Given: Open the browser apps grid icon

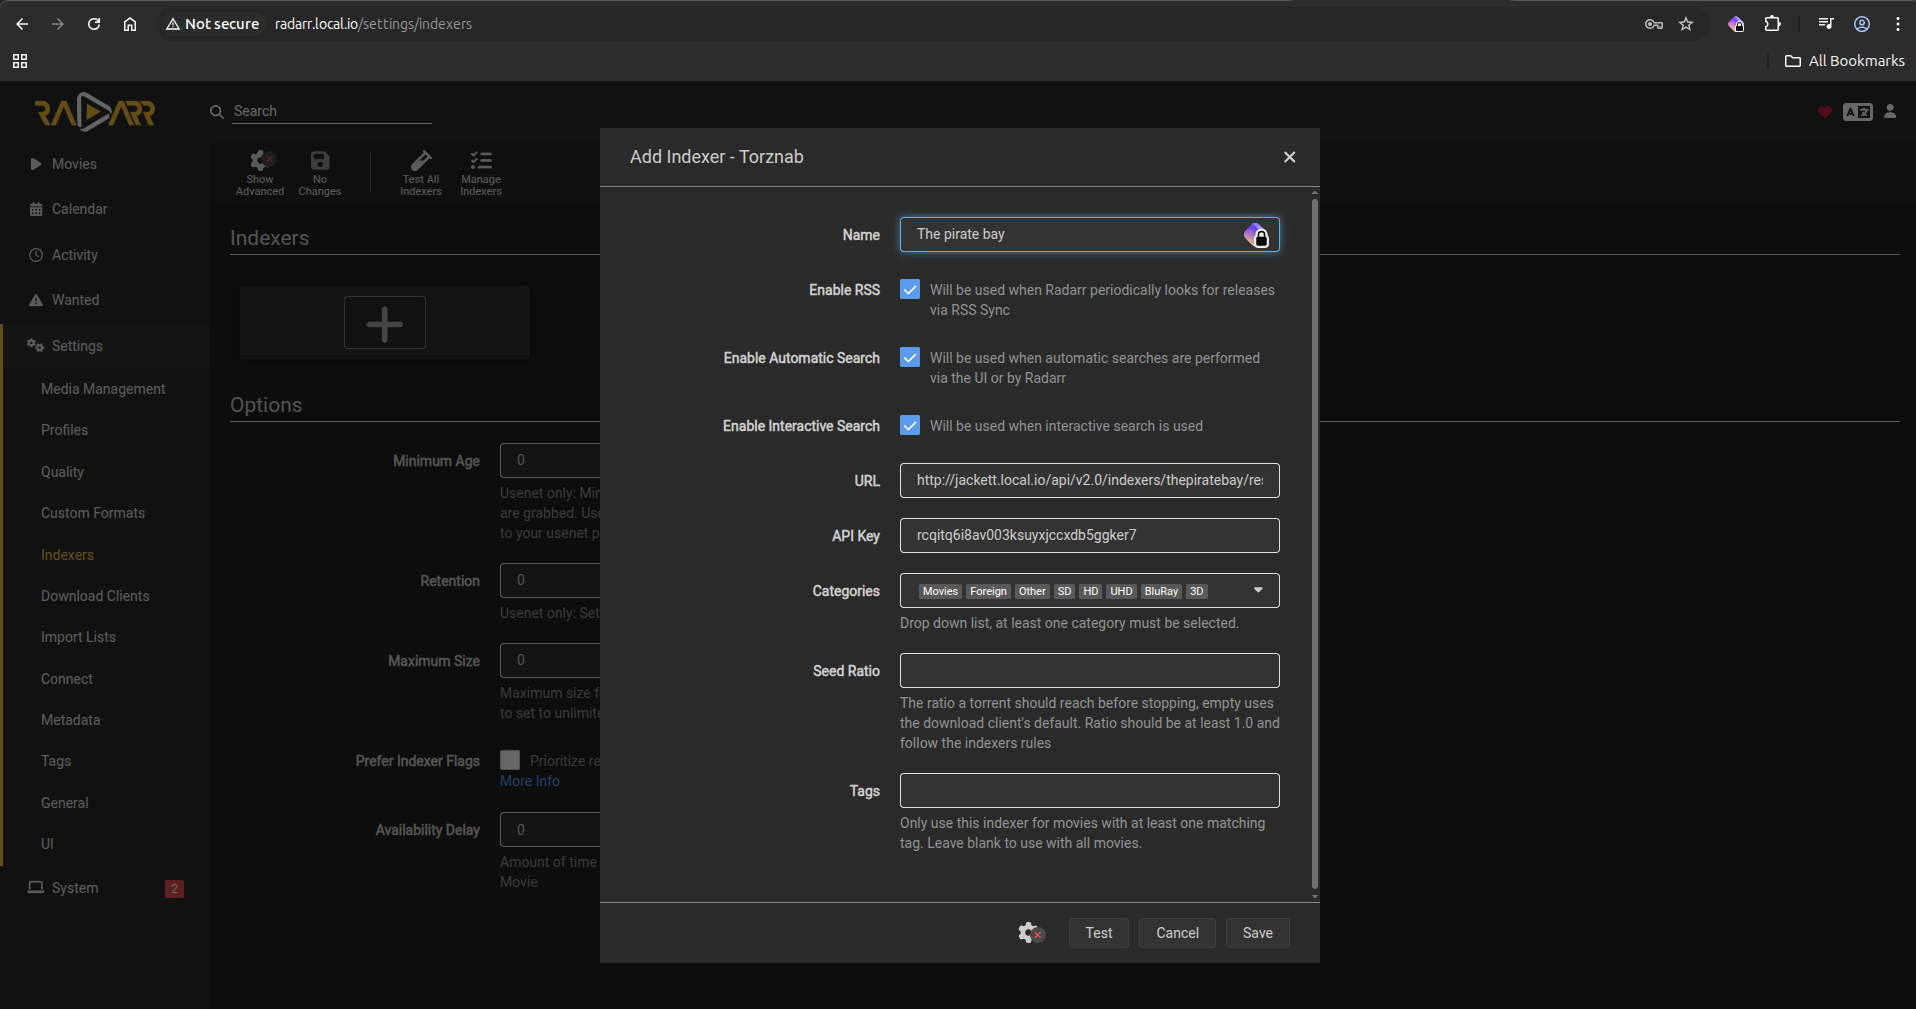Looking at the screenshot, I should [20, 61].
